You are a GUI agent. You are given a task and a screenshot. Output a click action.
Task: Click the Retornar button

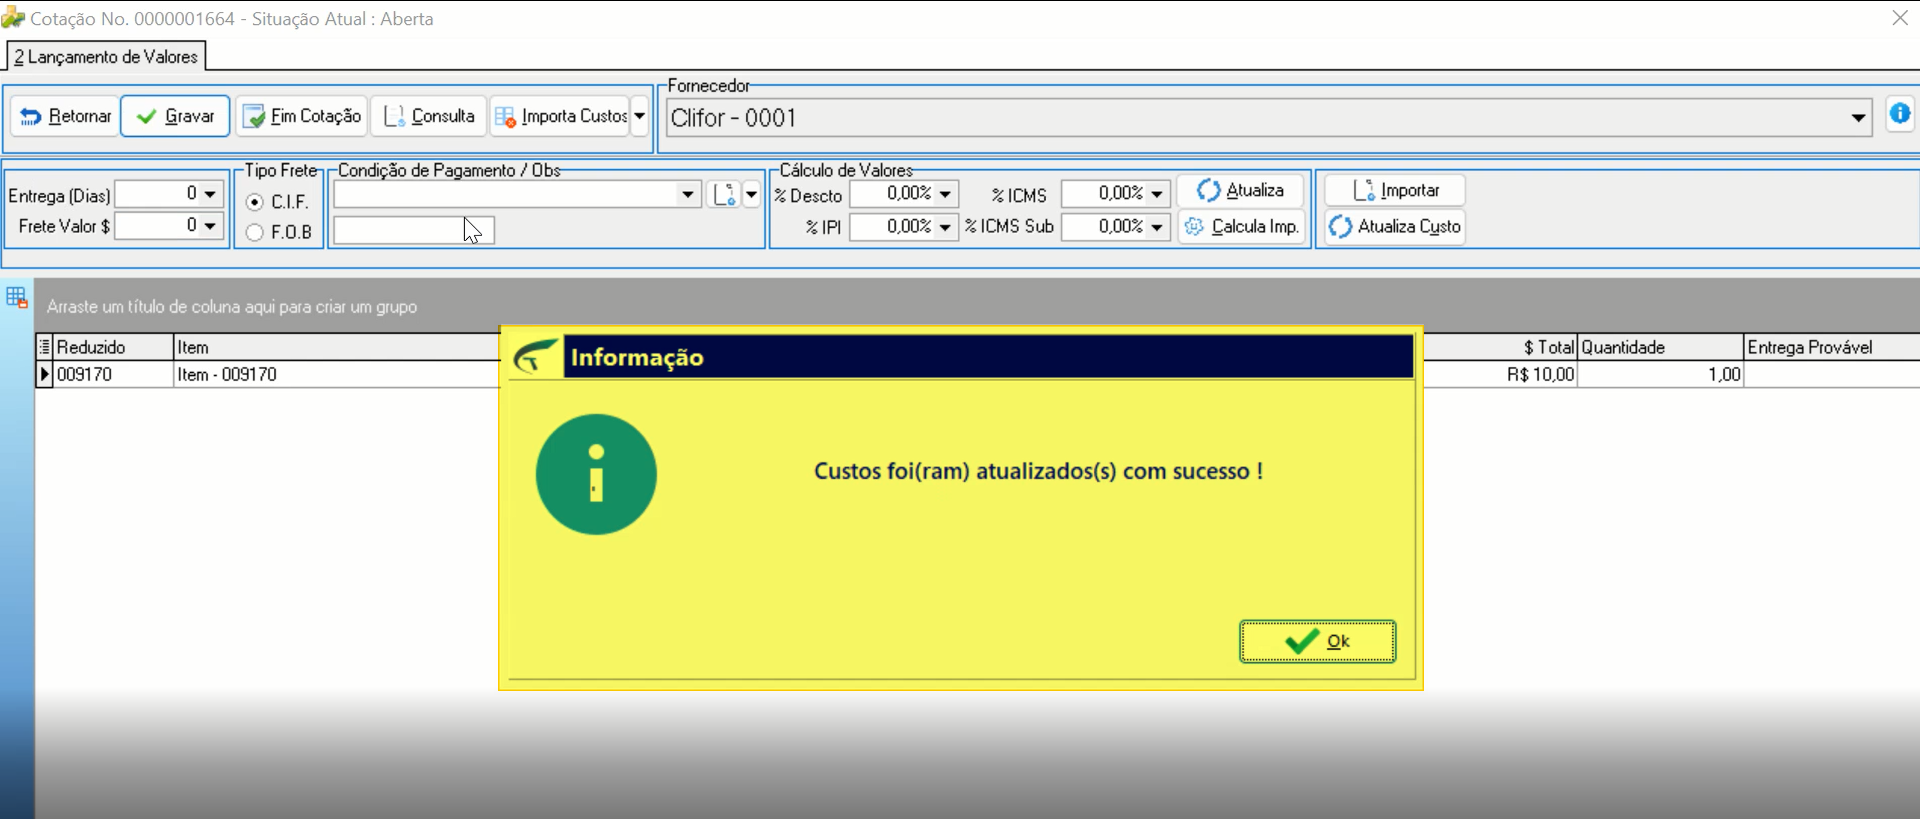click(66, 116)
